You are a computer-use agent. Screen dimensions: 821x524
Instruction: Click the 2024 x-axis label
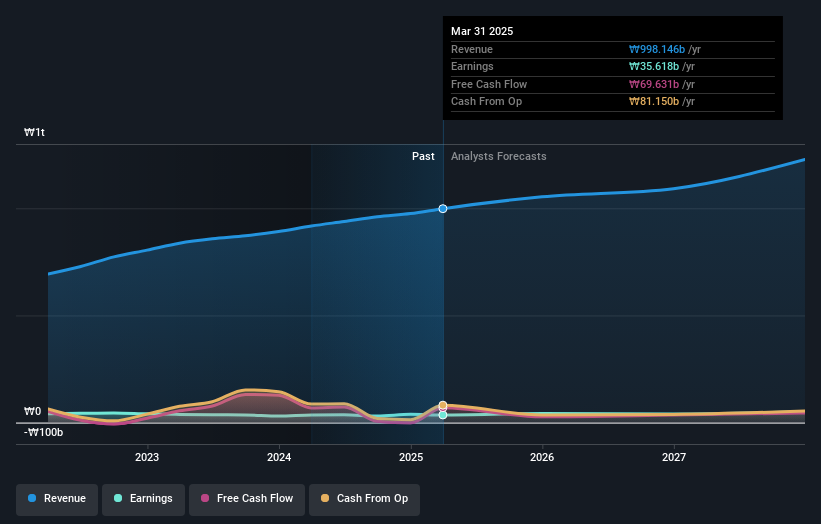(x=279, y=458)
